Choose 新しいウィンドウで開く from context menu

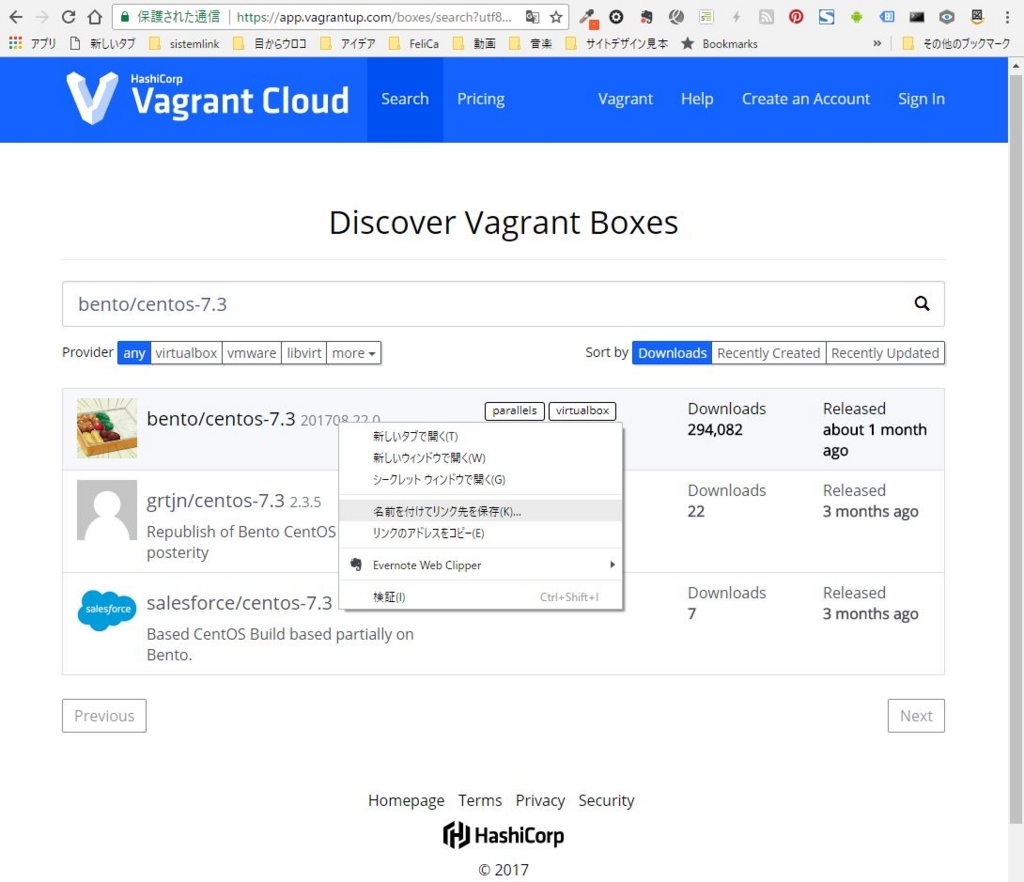point(481,458)
